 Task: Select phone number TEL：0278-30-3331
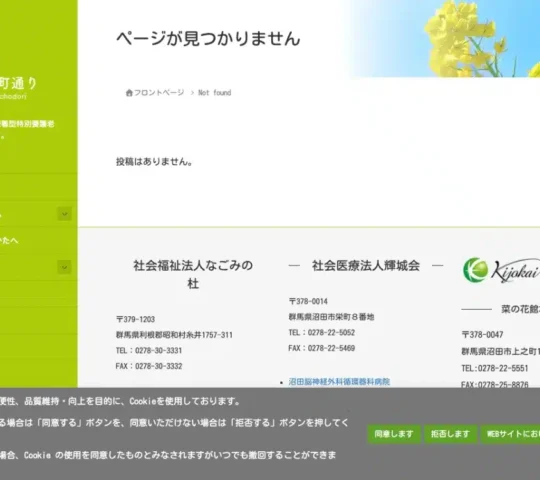[149, 351]
